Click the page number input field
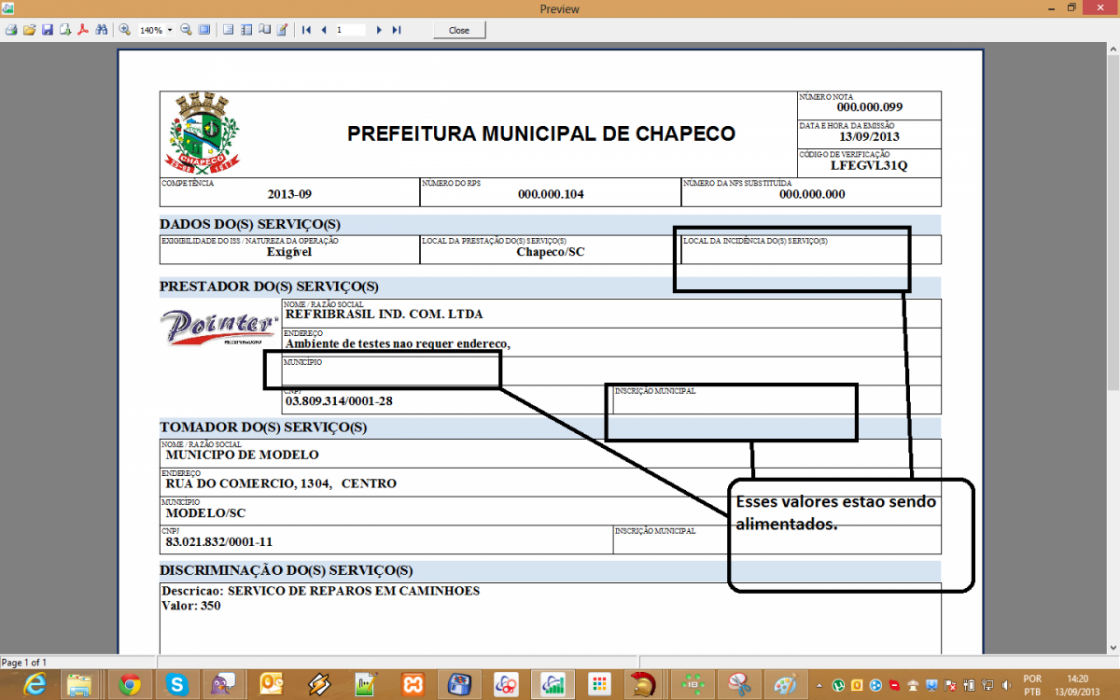The image size is (1120, 700). pos(350,30)
